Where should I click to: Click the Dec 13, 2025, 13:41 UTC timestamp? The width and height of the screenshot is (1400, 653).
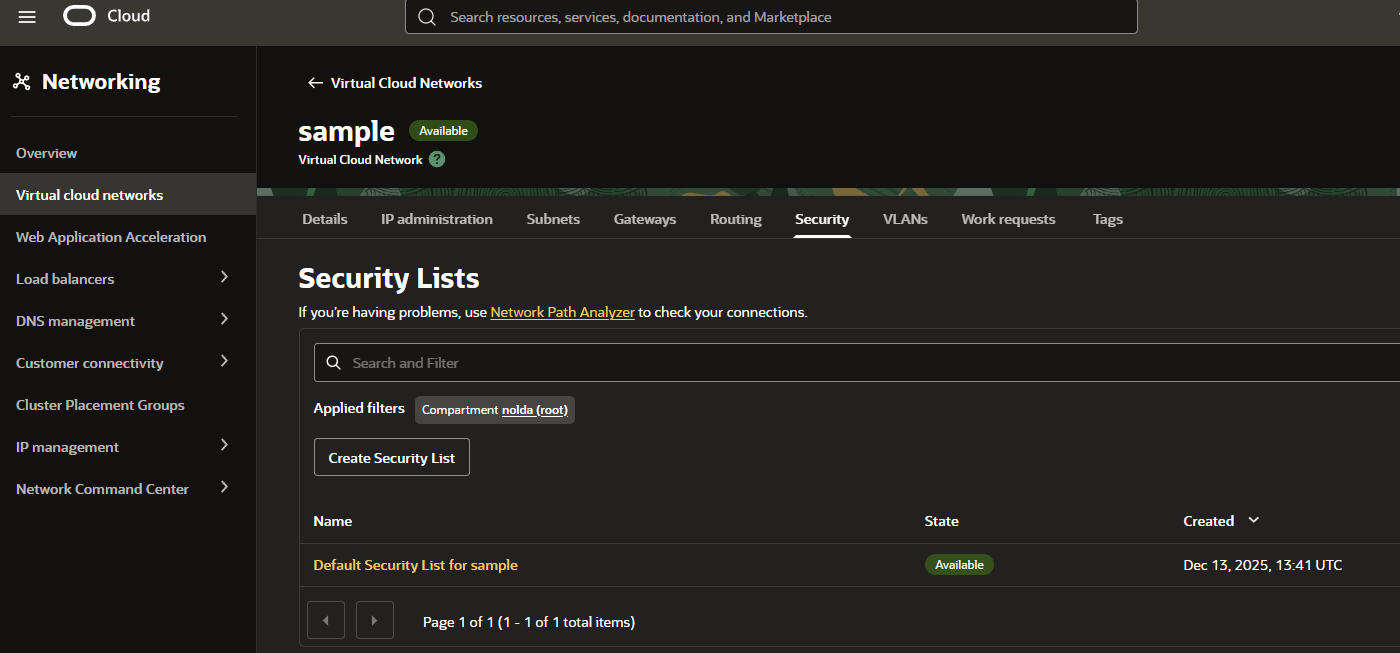pos(1262,565)
